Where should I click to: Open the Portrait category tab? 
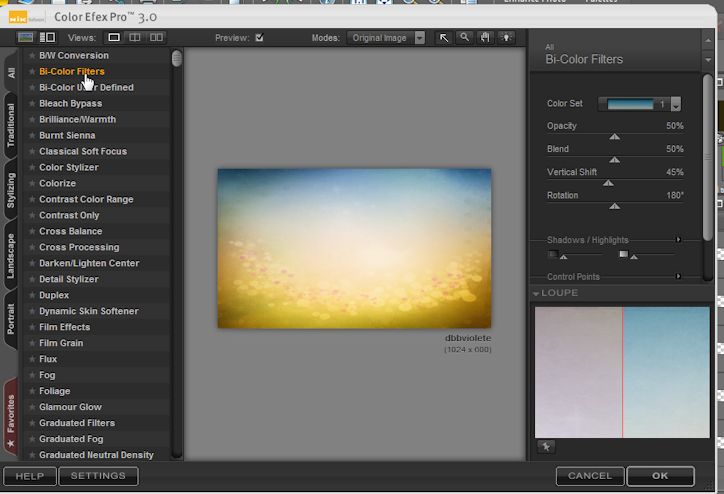click(x=11, y=319)
